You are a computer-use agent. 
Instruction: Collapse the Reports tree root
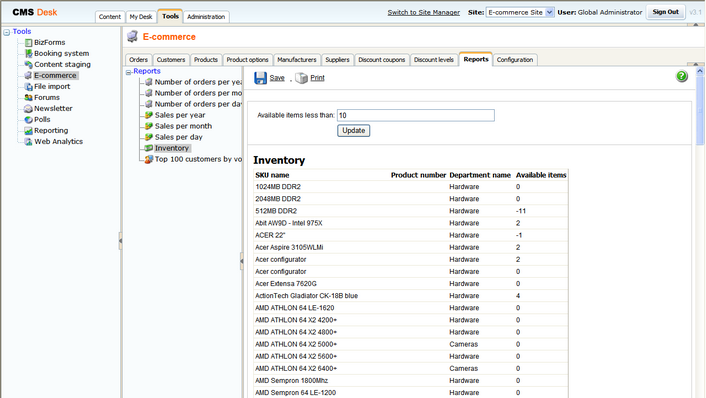tap(129, 72)
